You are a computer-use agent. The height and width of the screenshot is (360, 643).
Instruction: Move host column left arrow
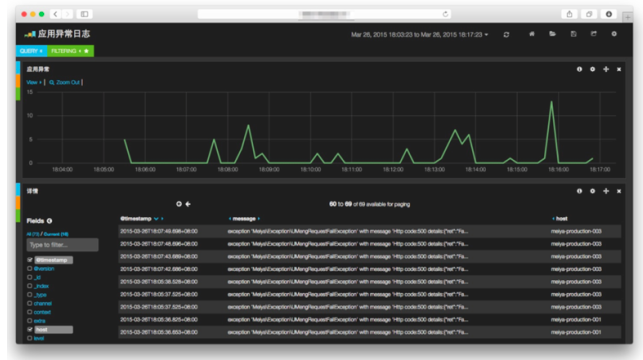(x=553, y=219)
